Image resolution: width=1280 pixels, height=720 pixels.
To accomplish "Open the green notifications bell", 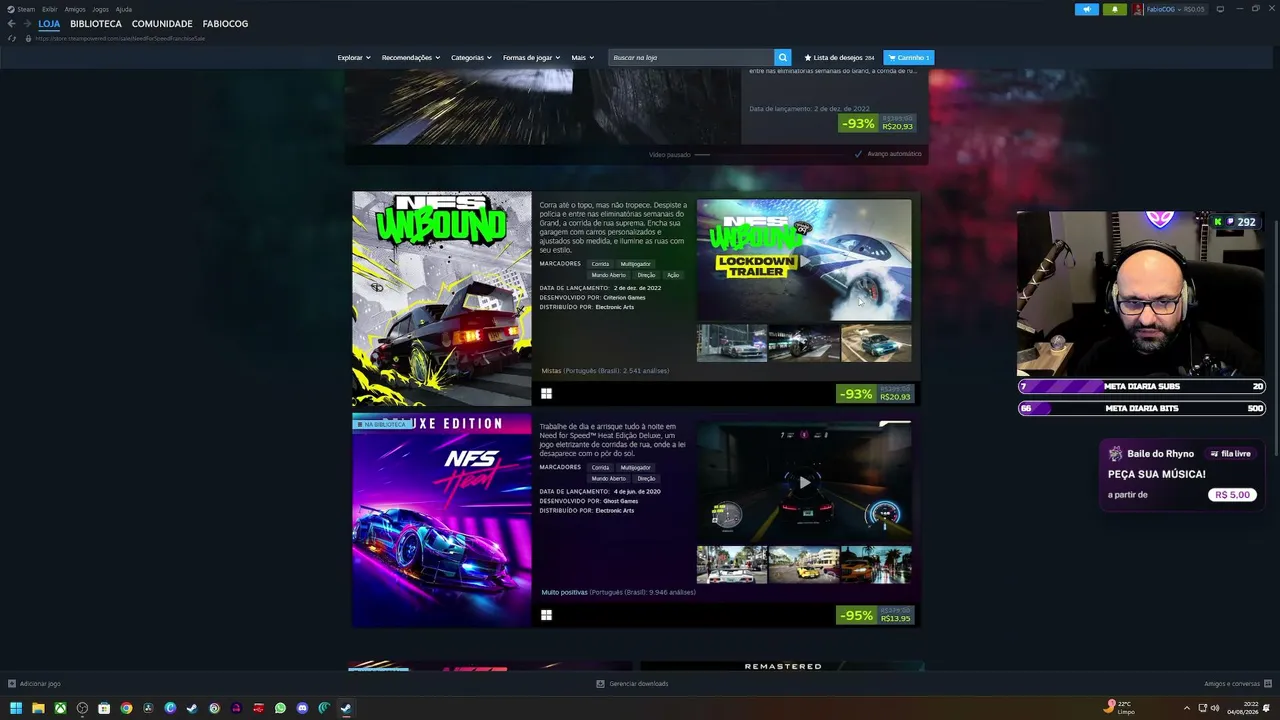I will (x=1115, y=9).
